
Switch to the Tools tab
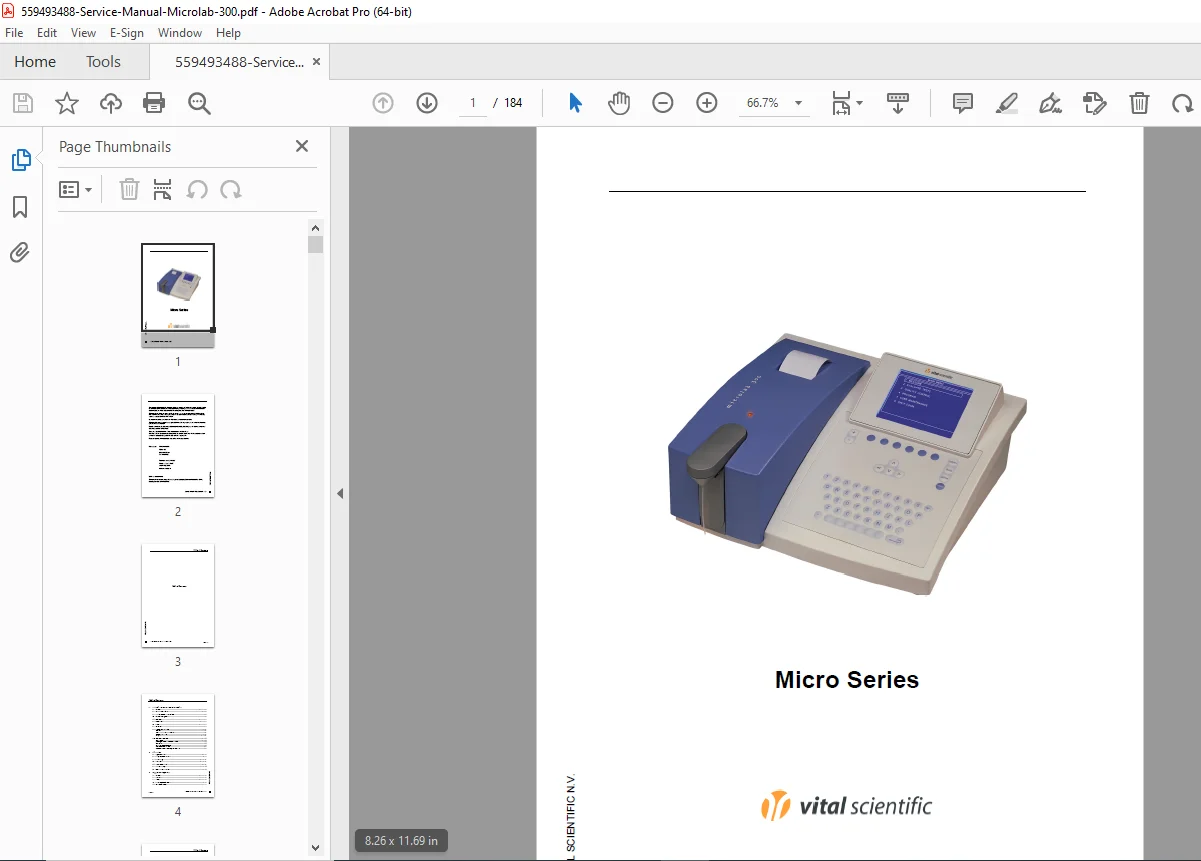pos(103,62)
